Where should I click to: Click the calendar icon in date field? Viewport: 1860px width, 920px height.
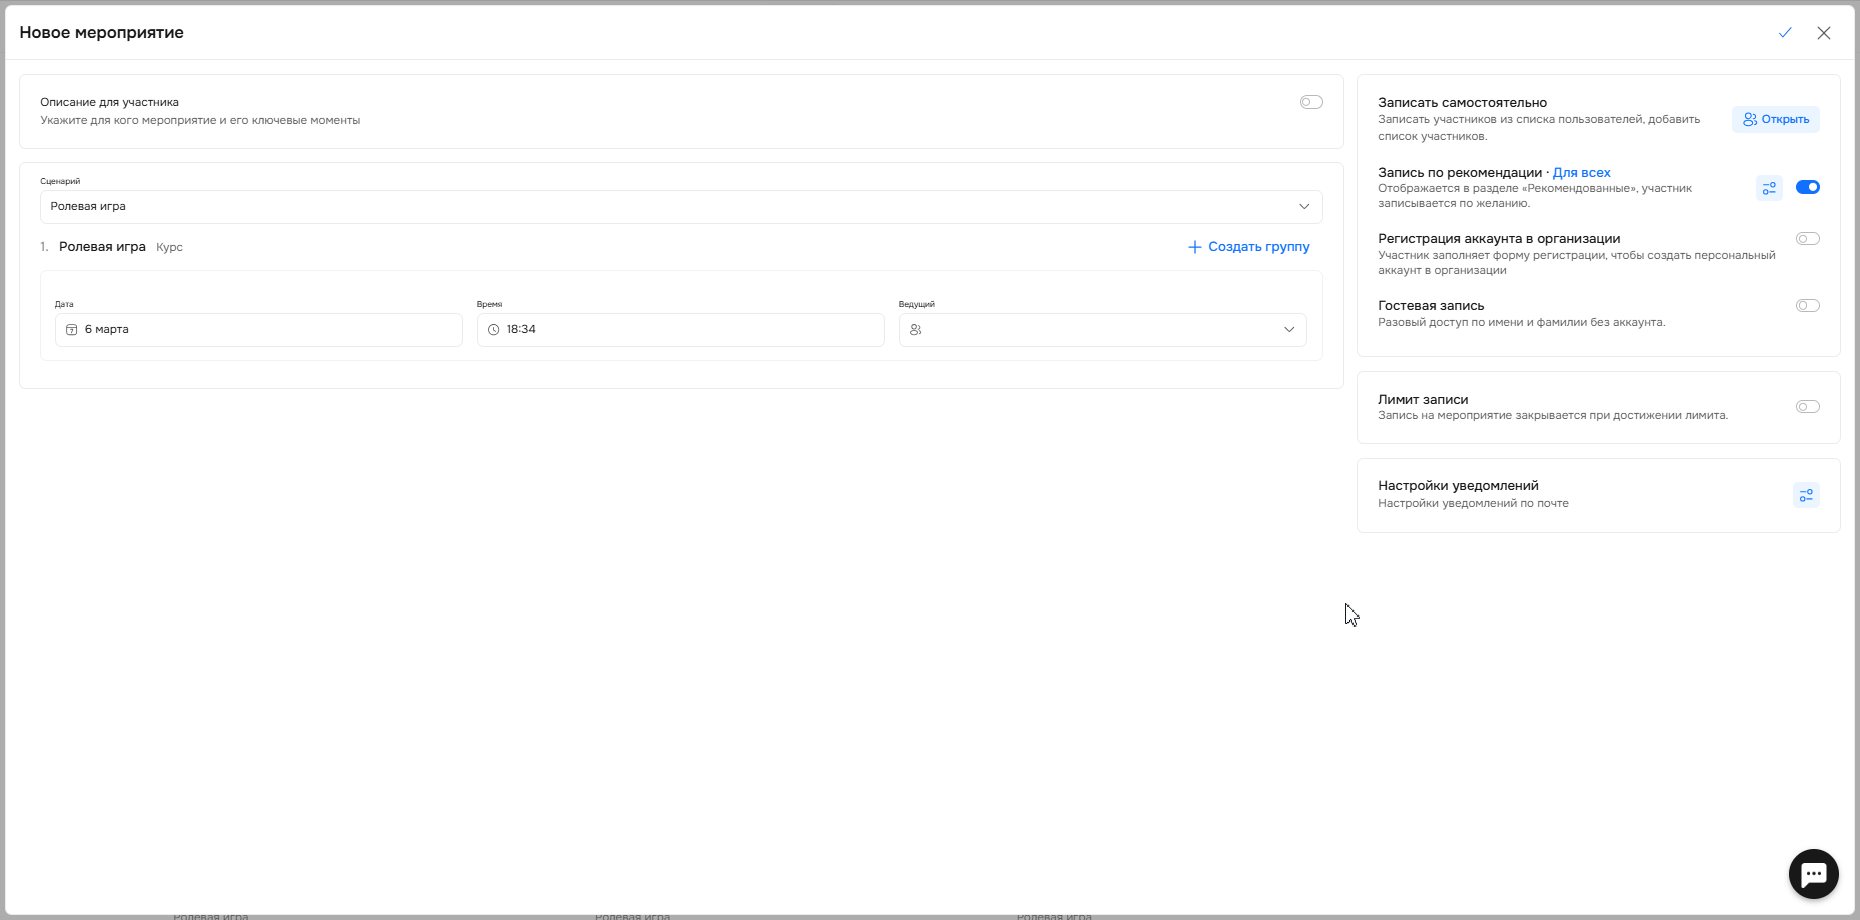click(72, 330)
